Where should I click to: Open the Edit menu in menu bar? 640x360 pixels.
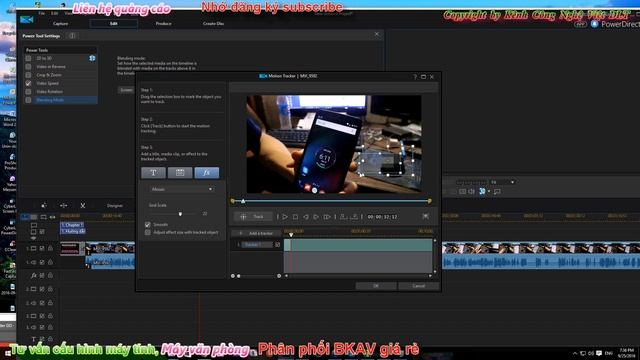(x=54, y=13)
